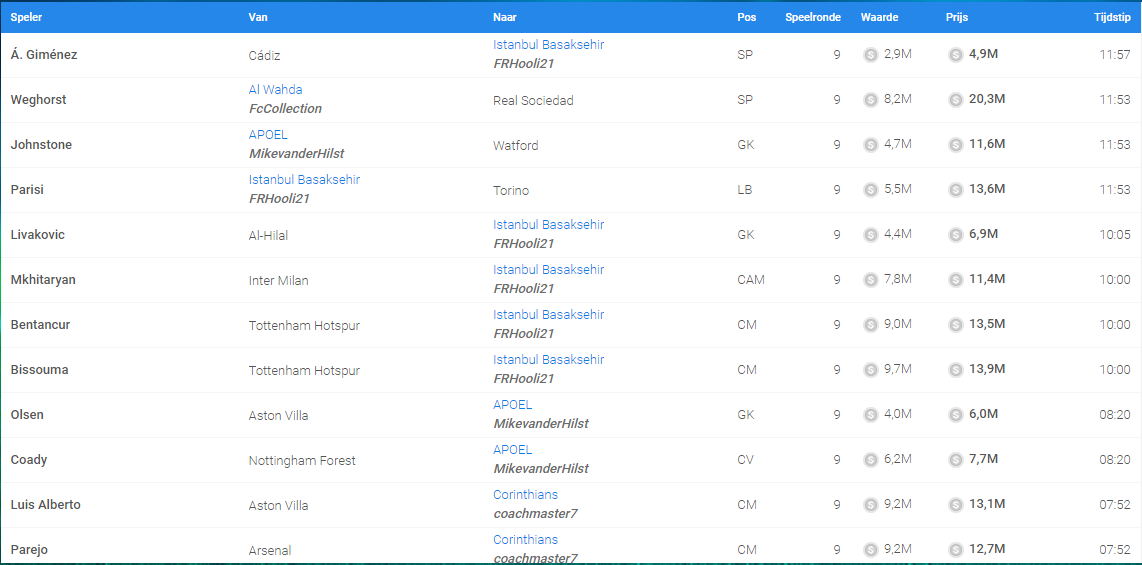Image resolution: width=1142 pixels, height=565 pixels.
Task: Sort by the Naar column header
Action: [x=505, y=17]
